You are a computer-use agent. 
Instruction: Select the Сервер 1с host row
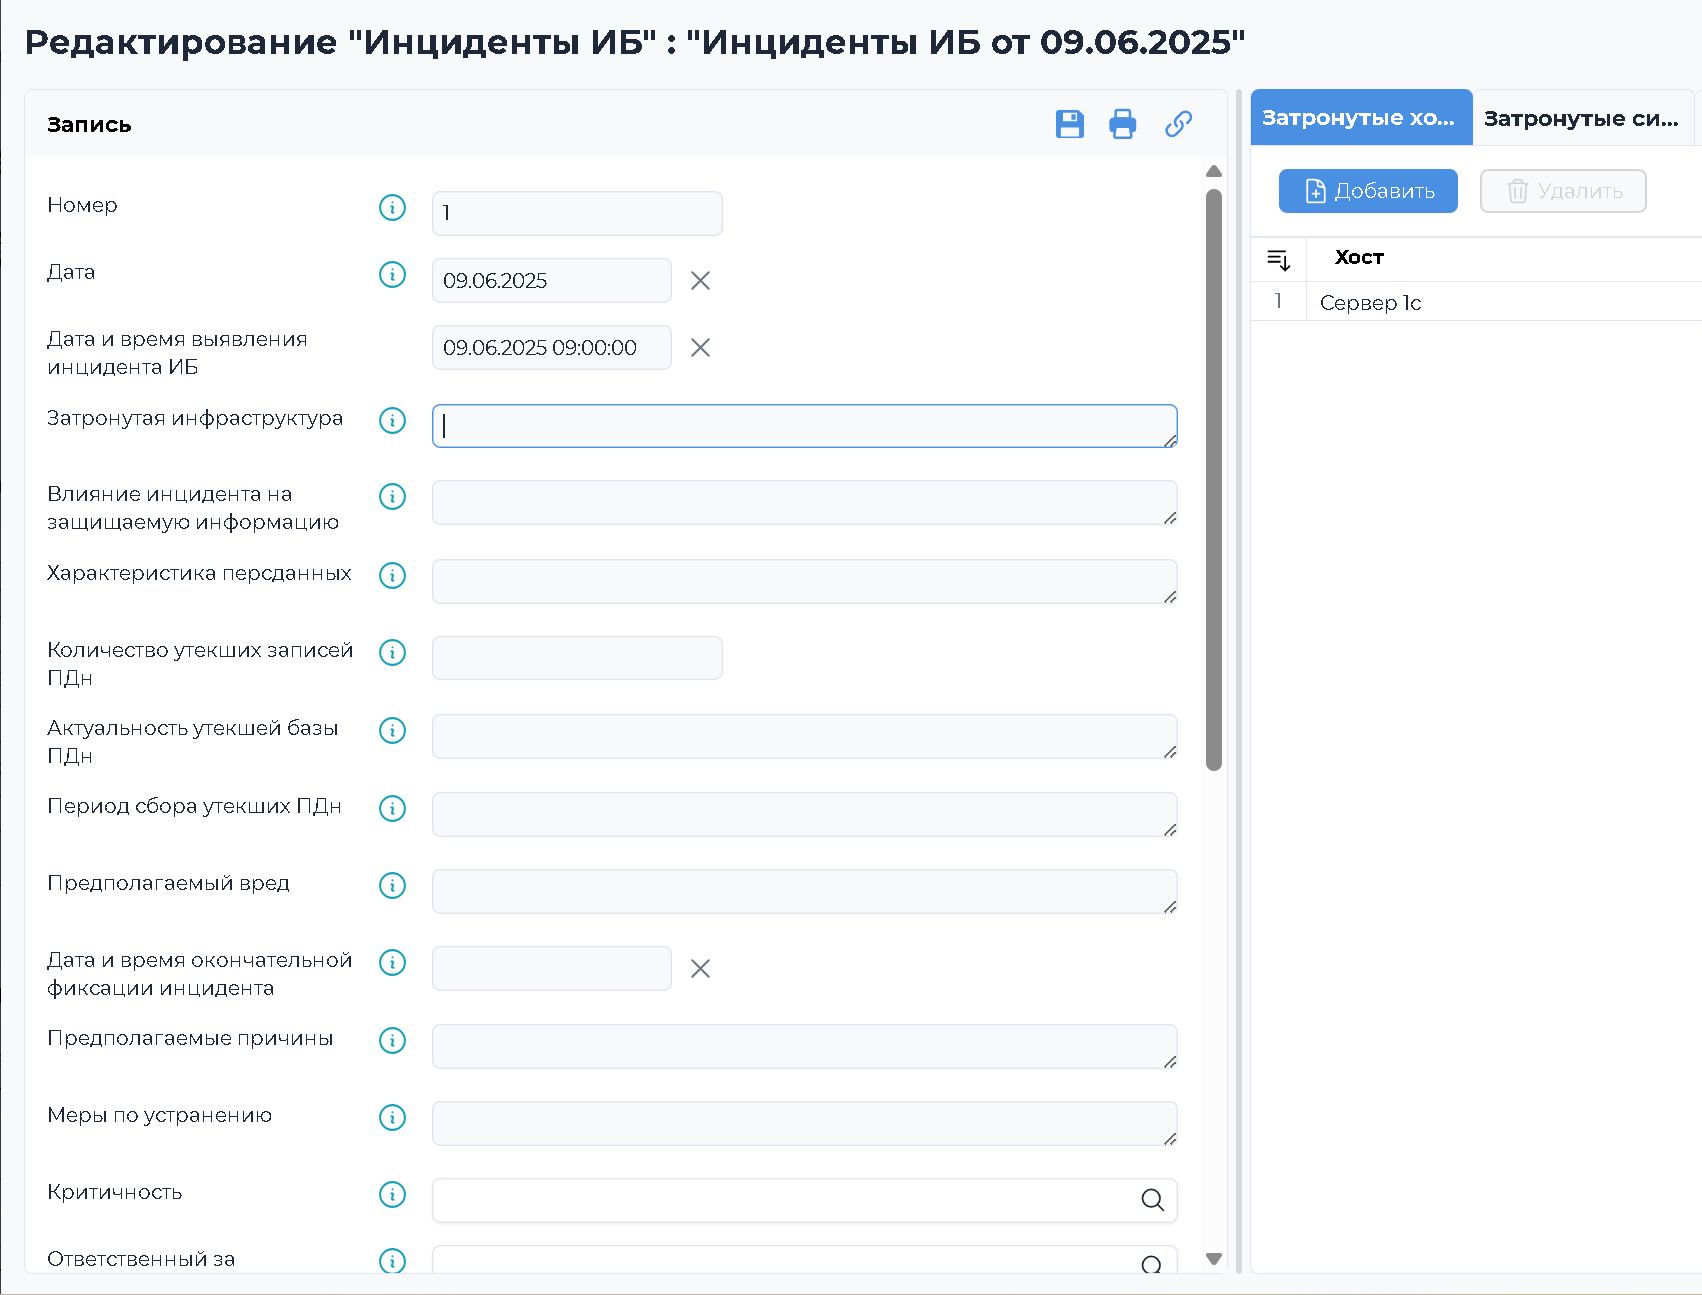pos(1476,302)
